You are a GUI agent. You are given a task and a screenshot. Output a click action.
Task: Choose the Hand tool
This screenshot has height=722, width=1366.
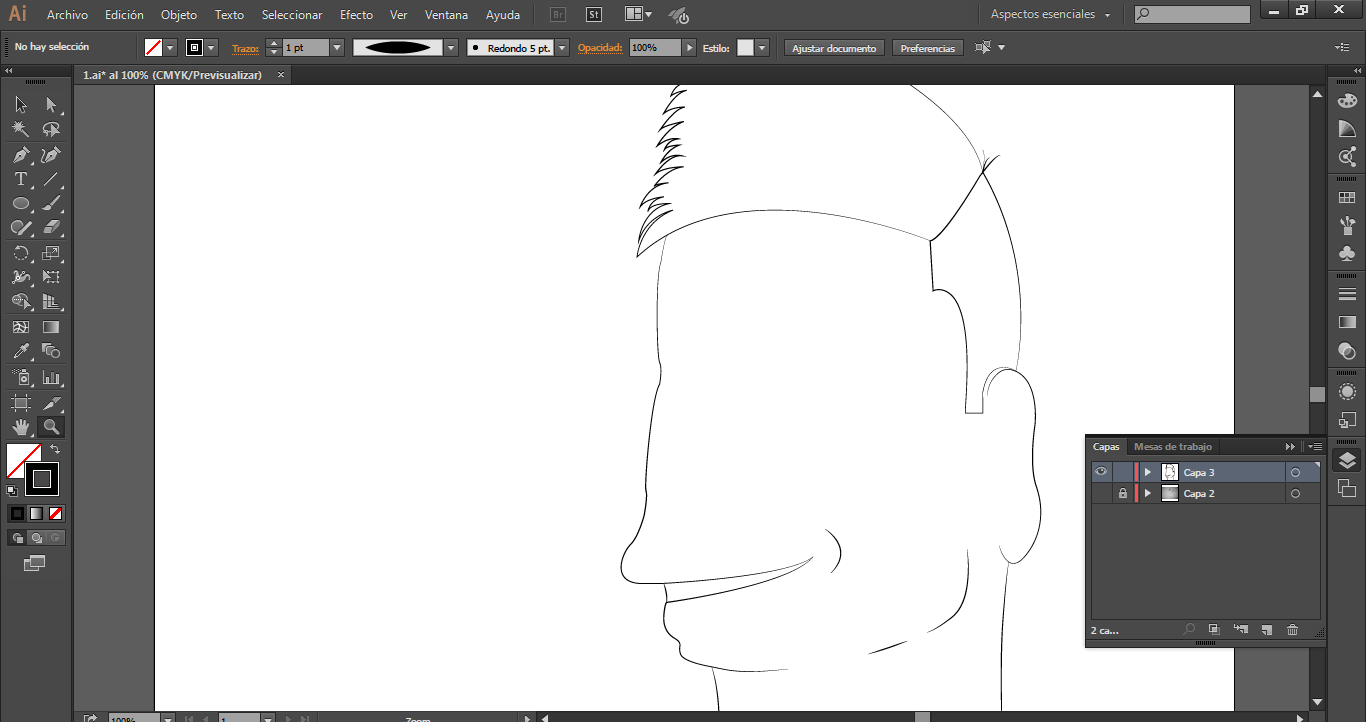(x=20, y=428)
